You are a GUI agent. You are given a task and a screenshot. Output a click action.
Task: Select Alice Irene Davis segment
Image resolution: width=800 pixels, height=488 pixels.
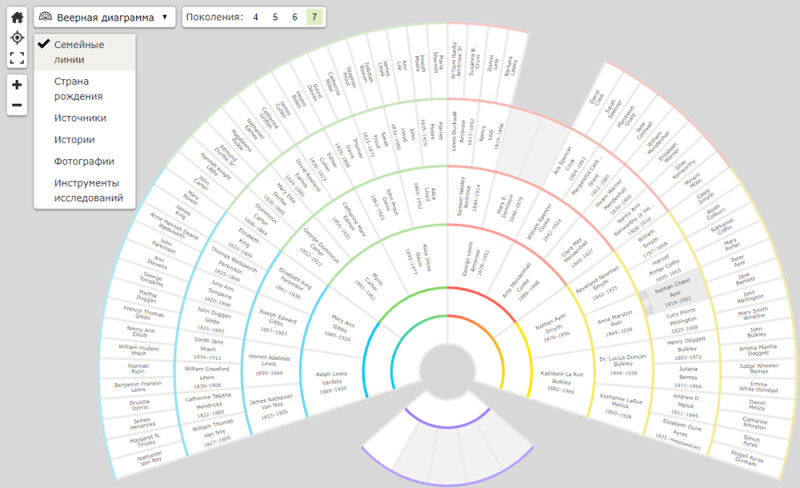coord(418,259)
